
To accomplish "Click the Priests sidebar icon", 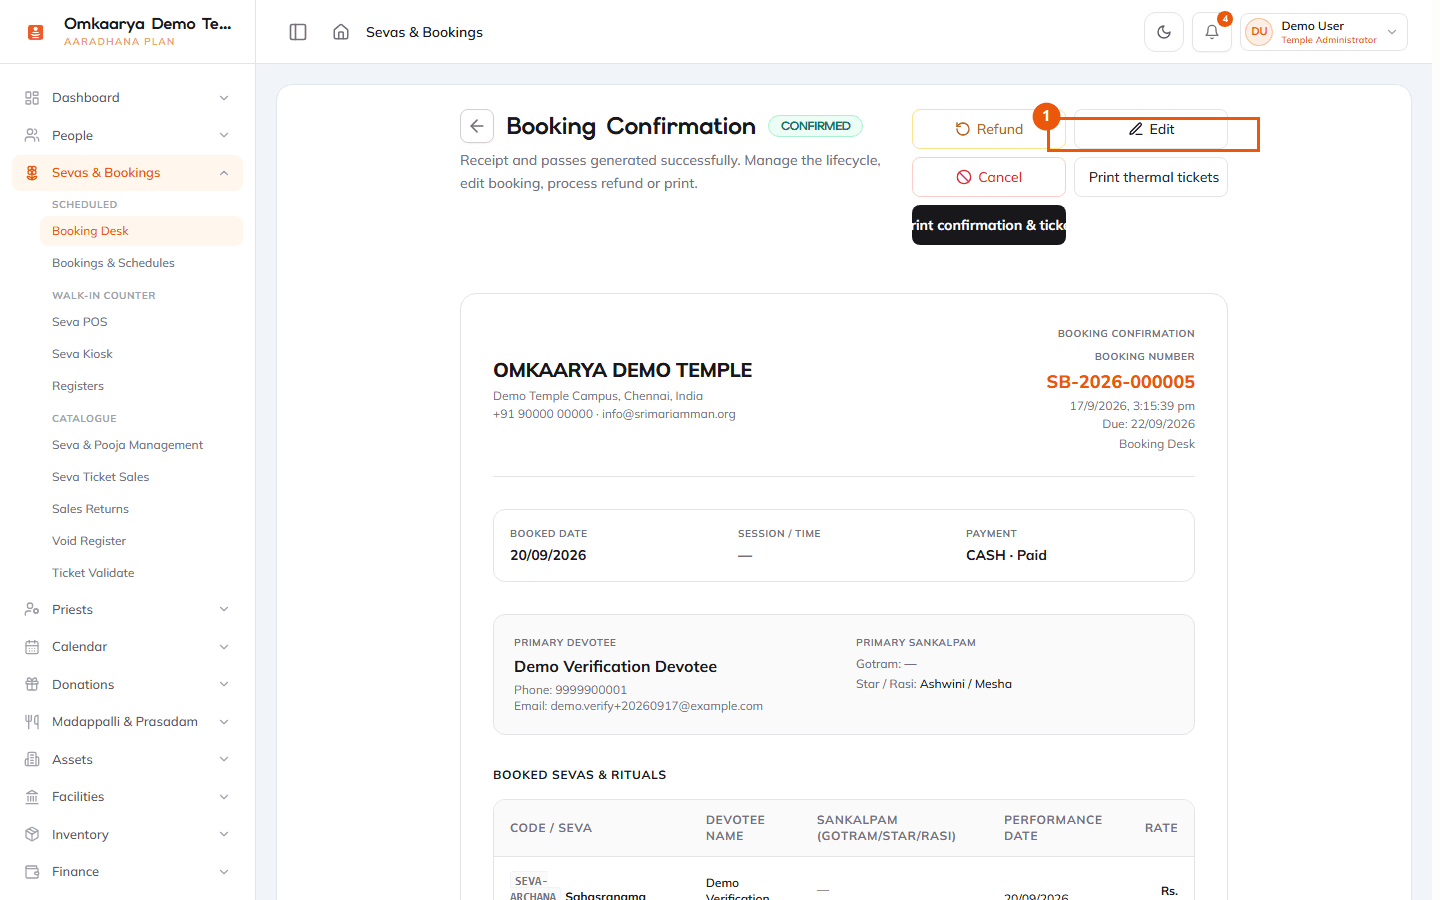I will pyautogui.click(x=32, y=609).
